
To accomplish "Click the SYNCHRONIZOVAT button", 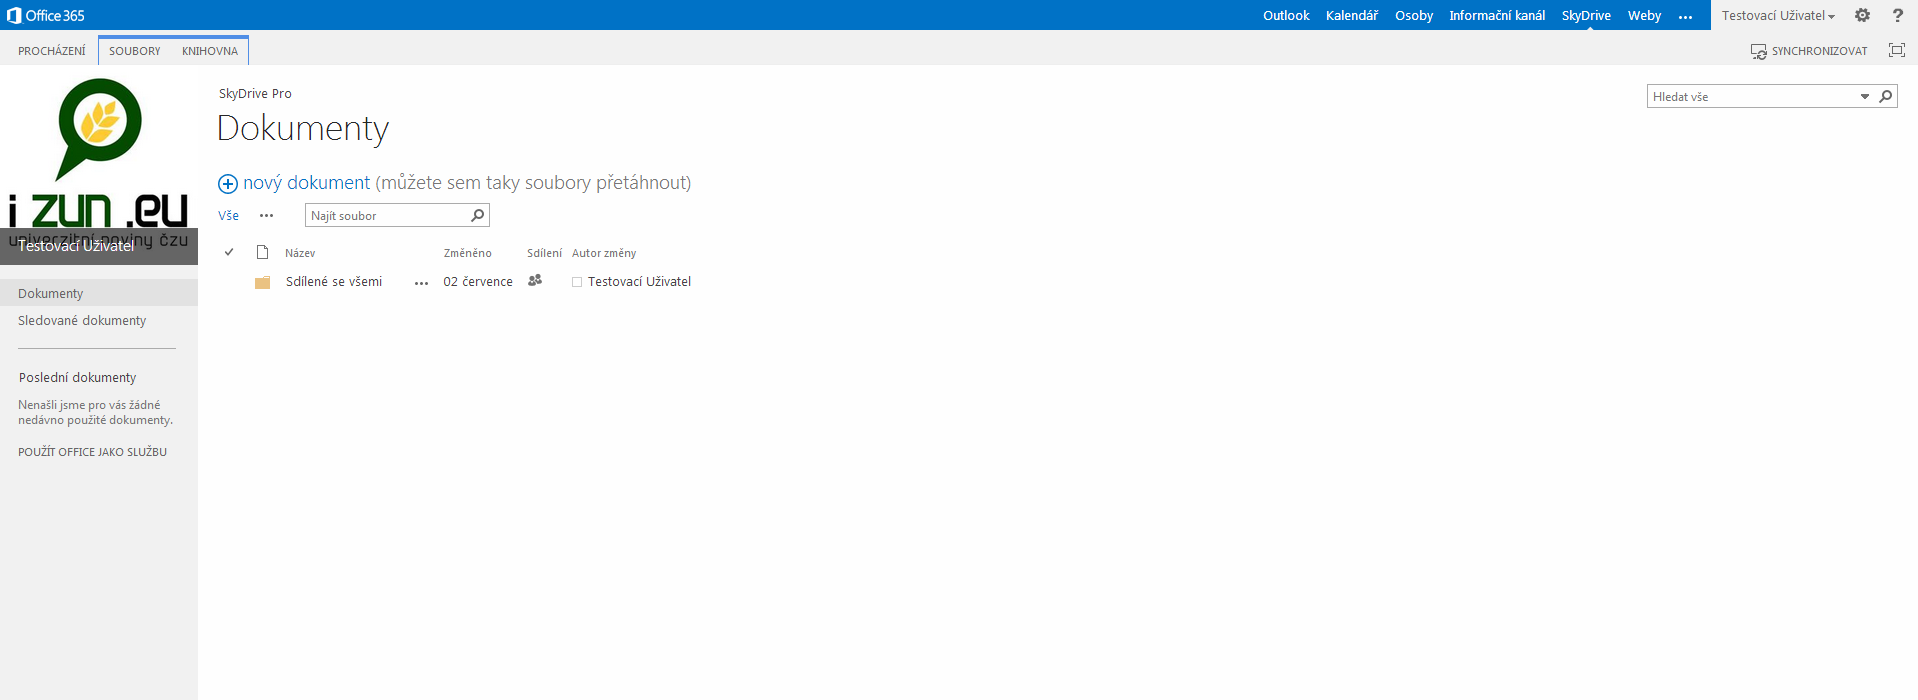I will click(x=1809, y=51).
